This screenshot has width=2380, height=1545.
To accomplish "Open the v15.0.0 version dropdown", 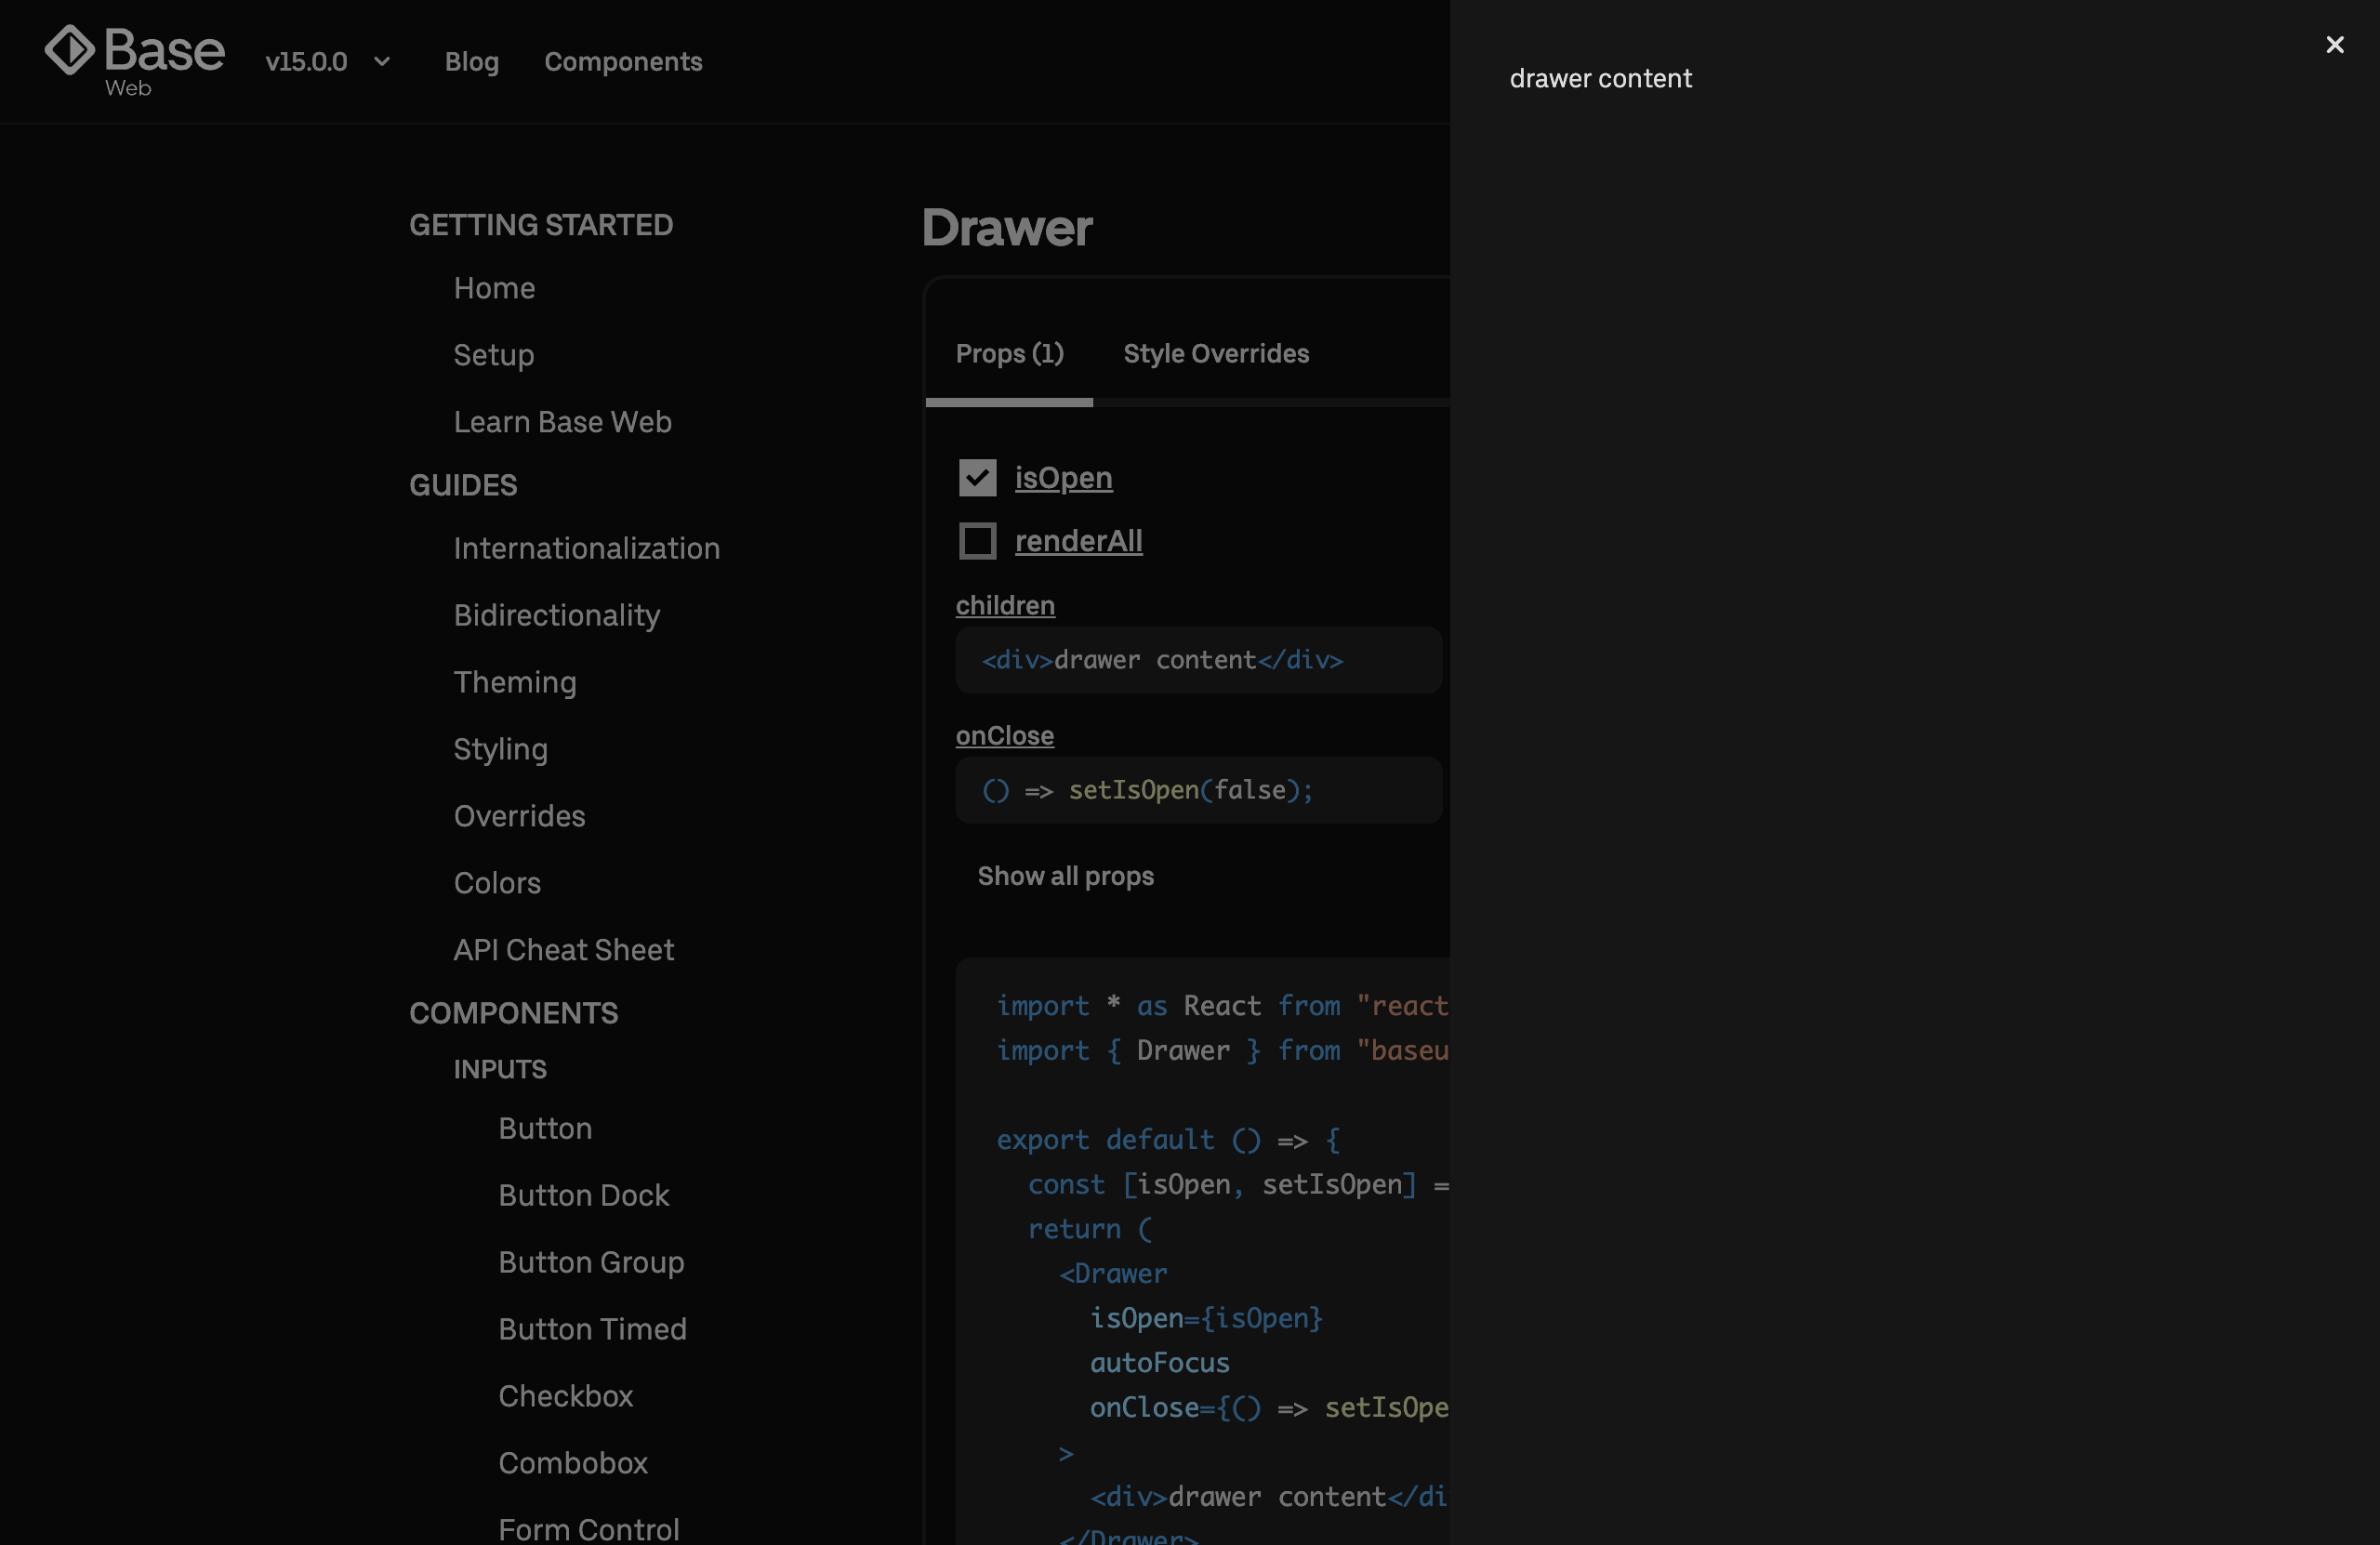I will tap(328, 62).
